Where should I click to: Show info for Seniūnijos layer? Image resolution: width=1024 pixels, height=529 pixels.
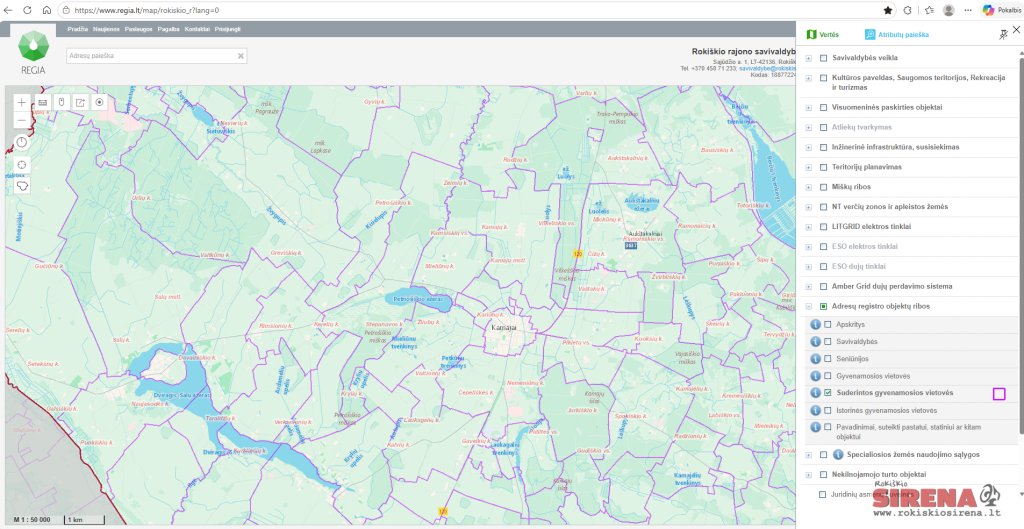[x=815, y=359]
